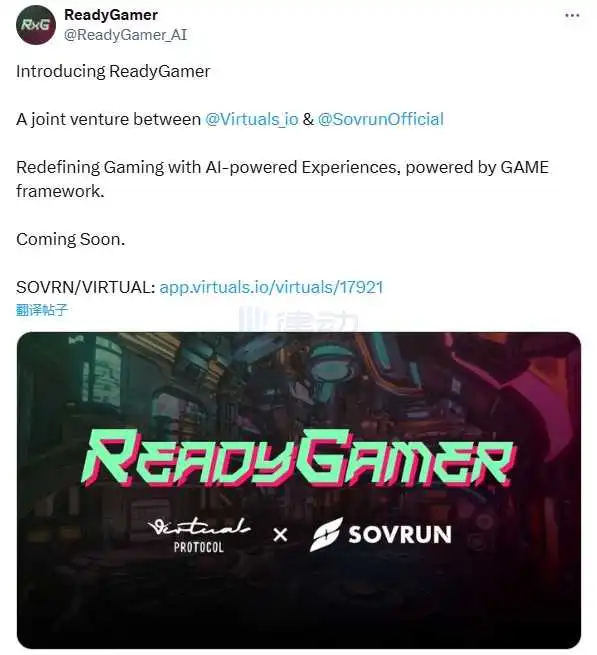Screen dimensions: 597x655
Task: Click the watermark logo above the banner
Action: [x=298, y=321]
